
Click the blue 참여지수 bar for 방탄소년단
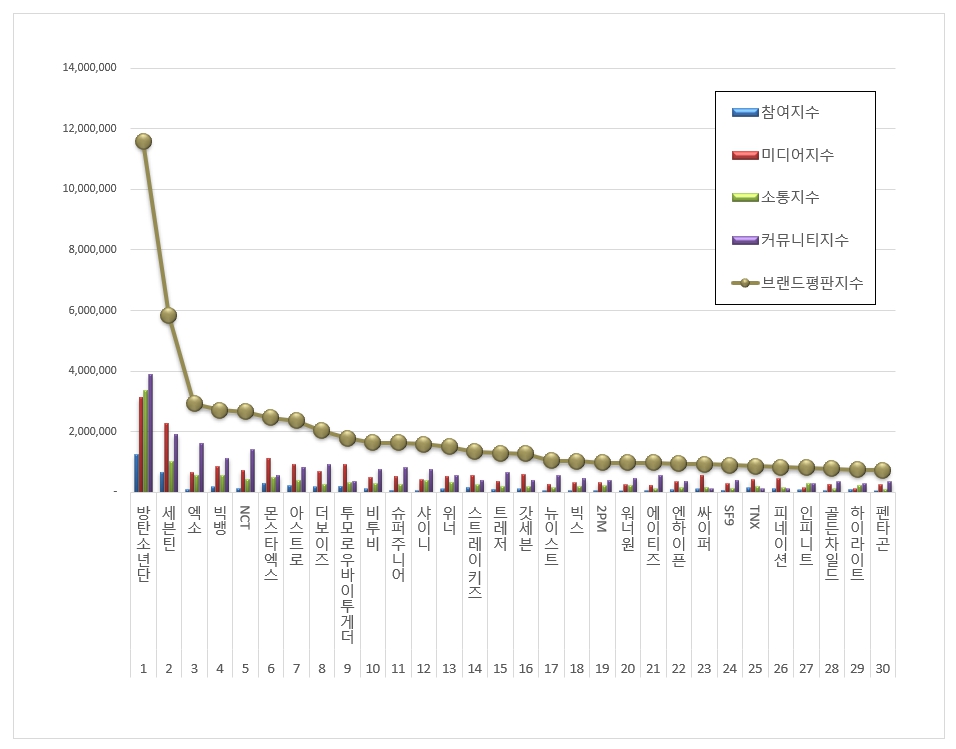(x=137, y=473)
